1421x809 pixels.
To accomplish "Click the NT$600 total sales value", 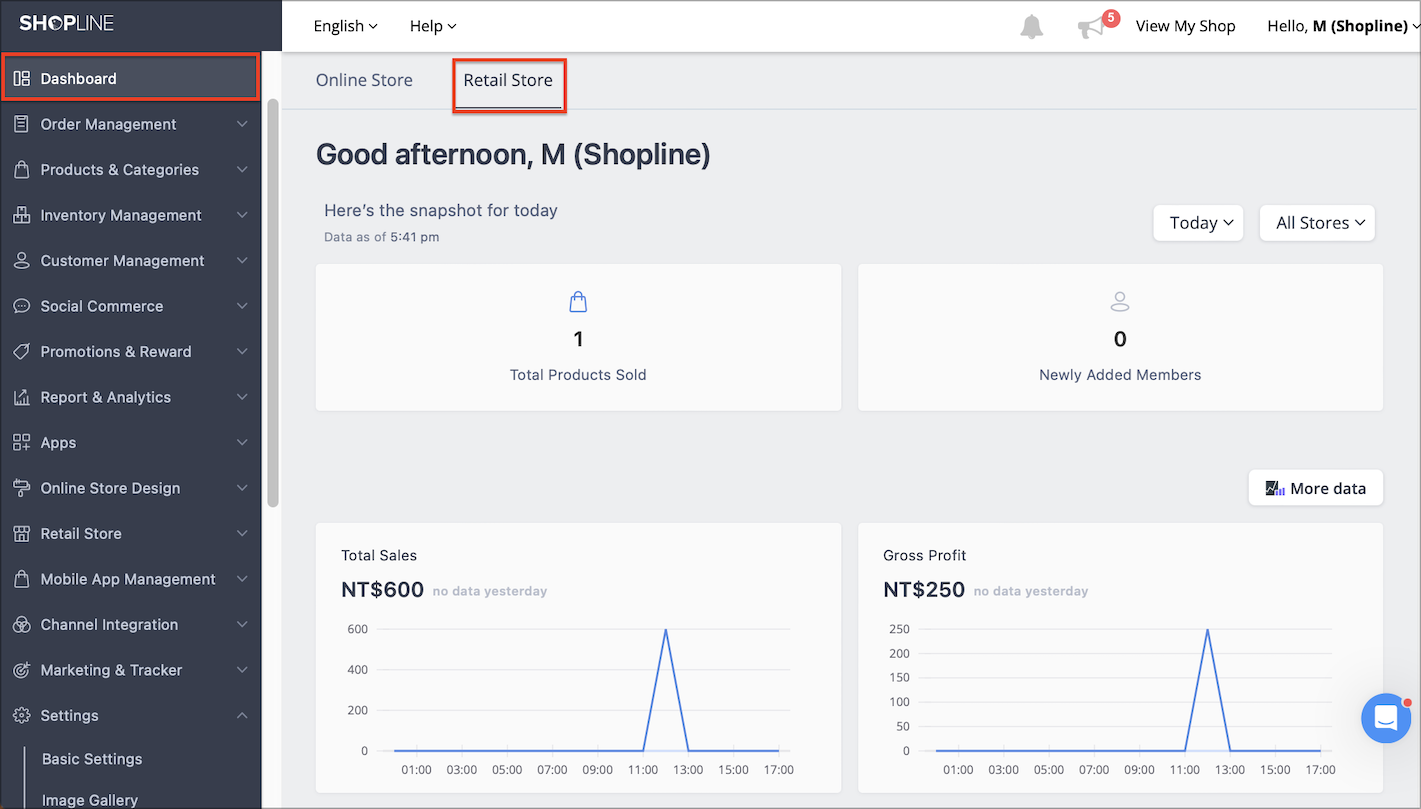I will coord(382,590).
